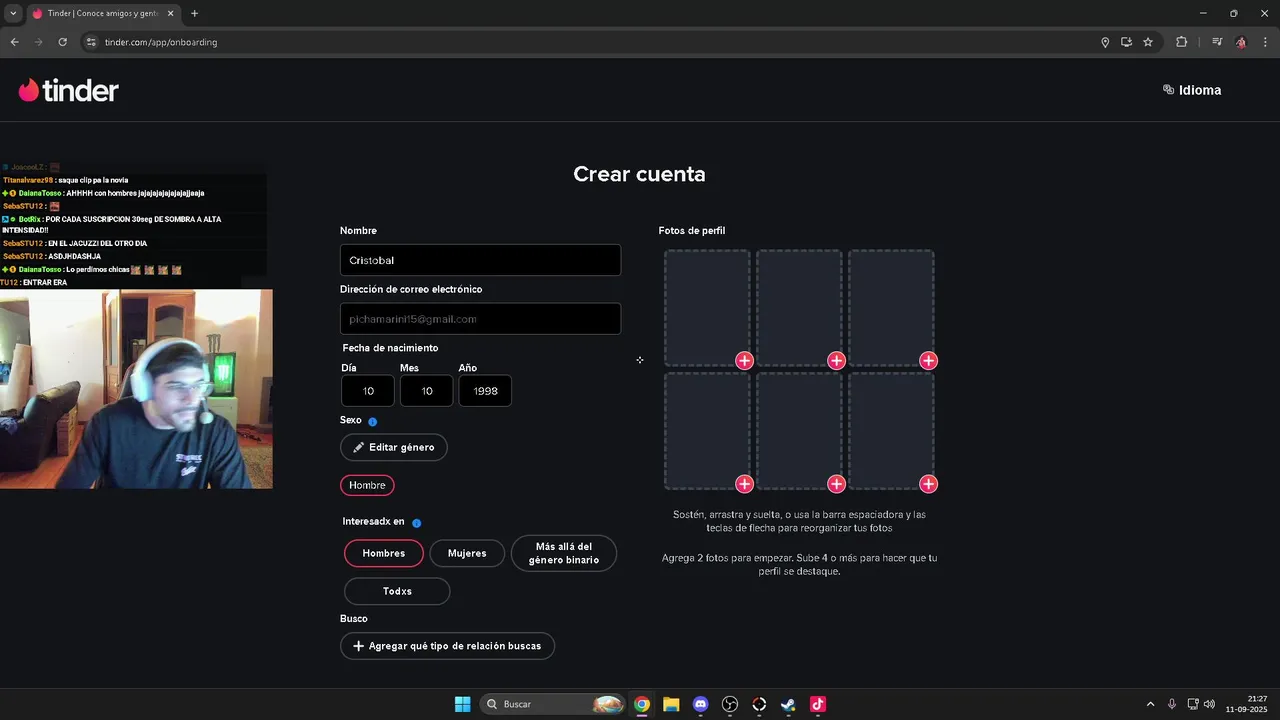Select Todxs as interest
This screenshot has width=1280, height=720.
397,591
